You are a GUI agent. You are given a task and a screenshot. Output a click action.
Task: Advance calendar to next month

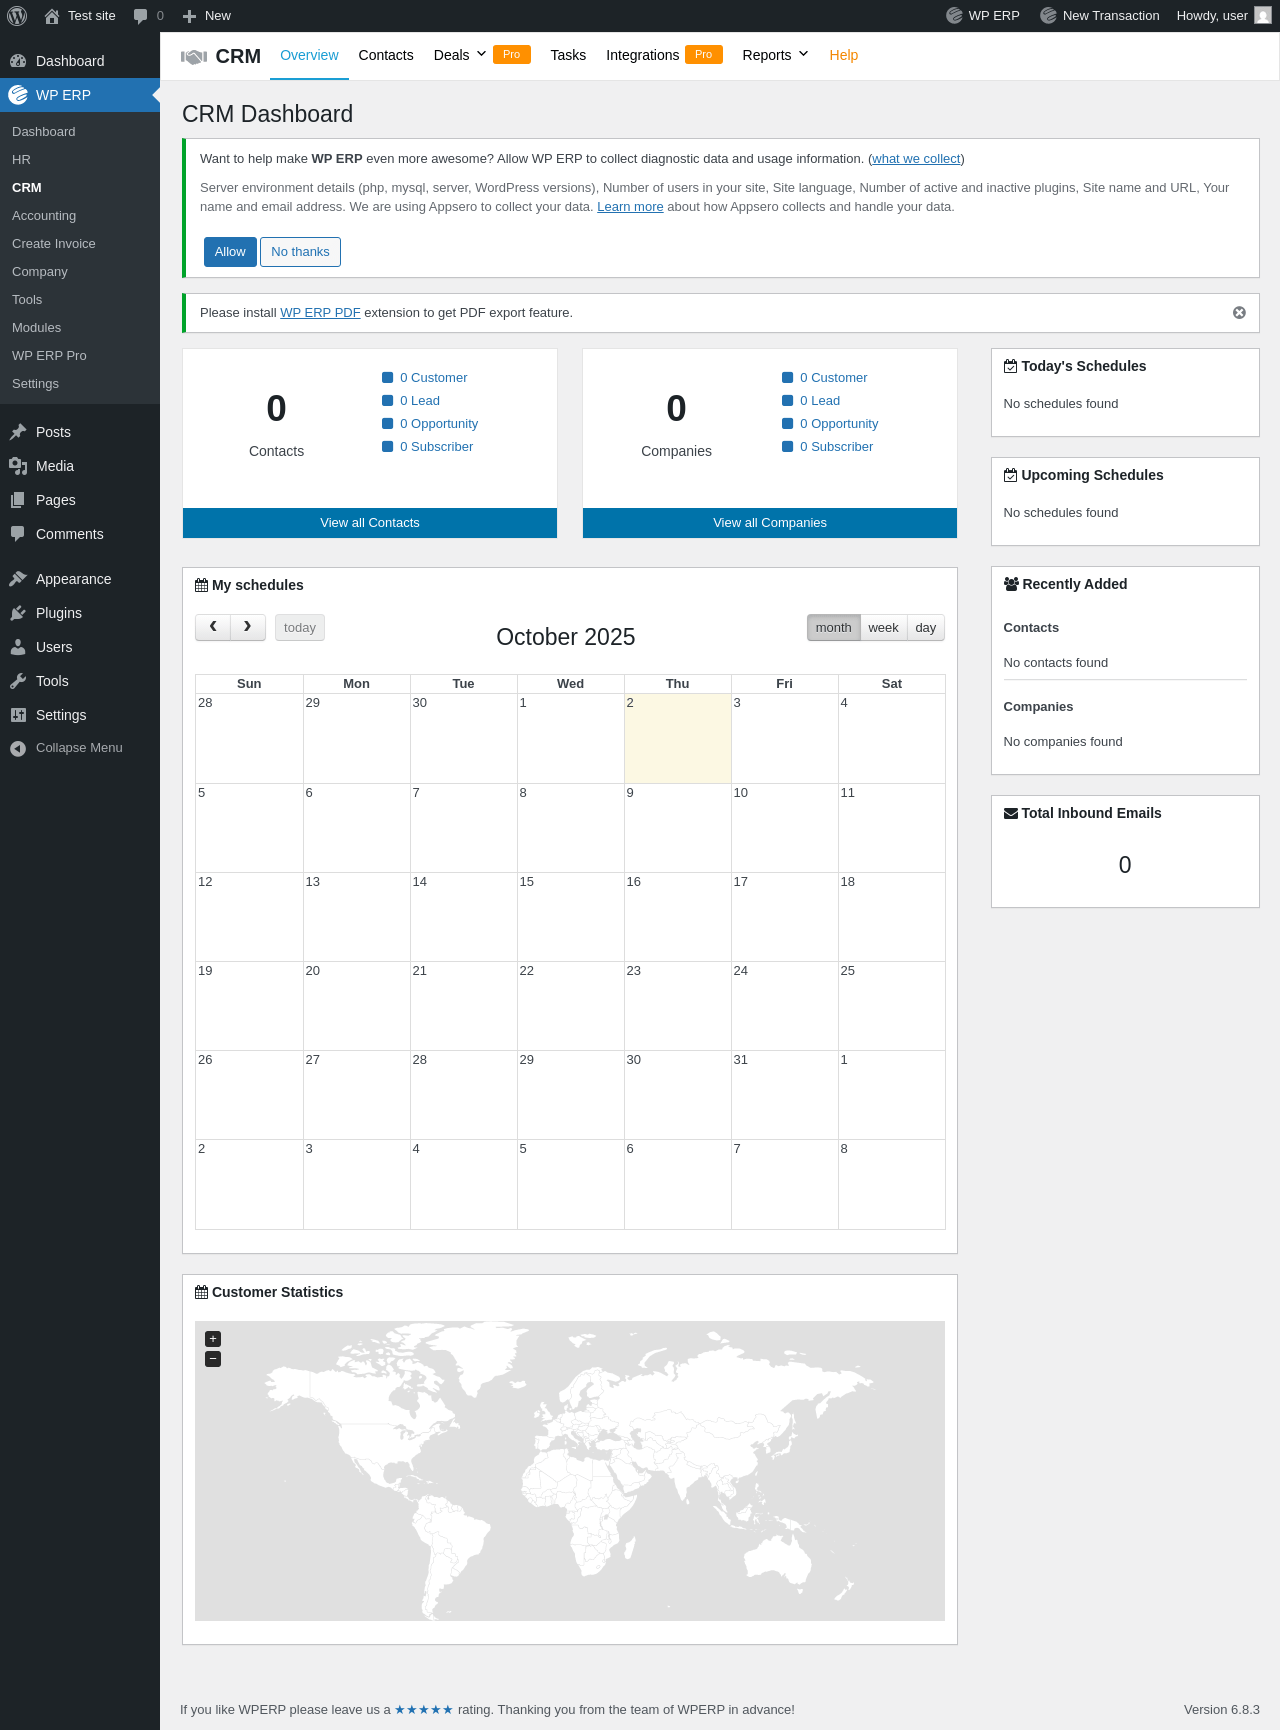click(x=248, y=627)
